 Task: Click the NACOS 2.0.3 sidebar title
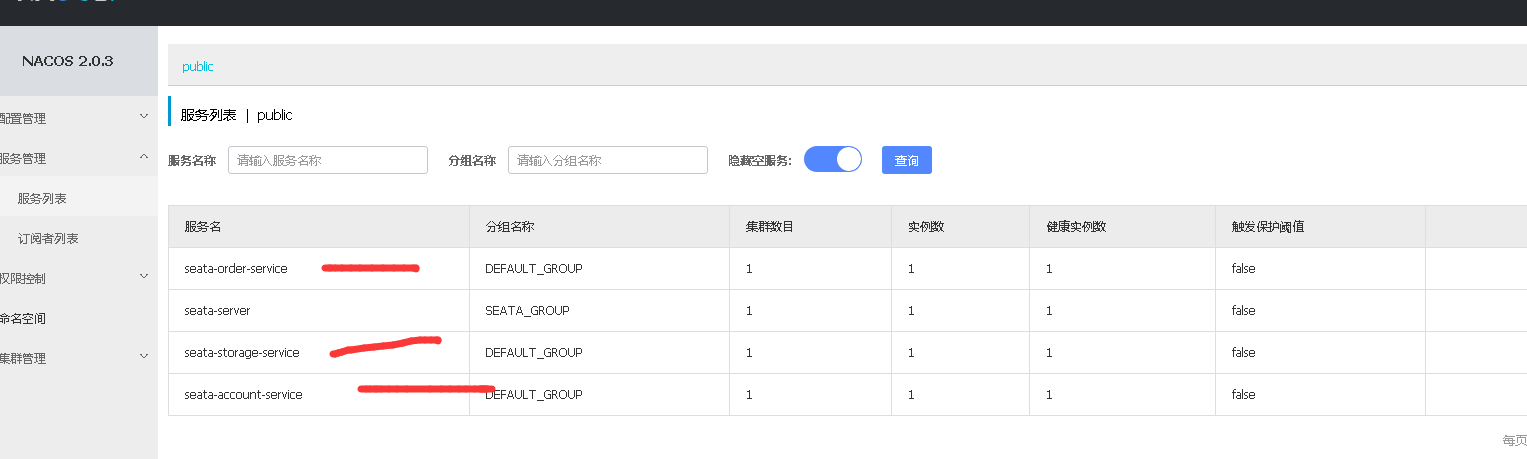tap(68, 61)
